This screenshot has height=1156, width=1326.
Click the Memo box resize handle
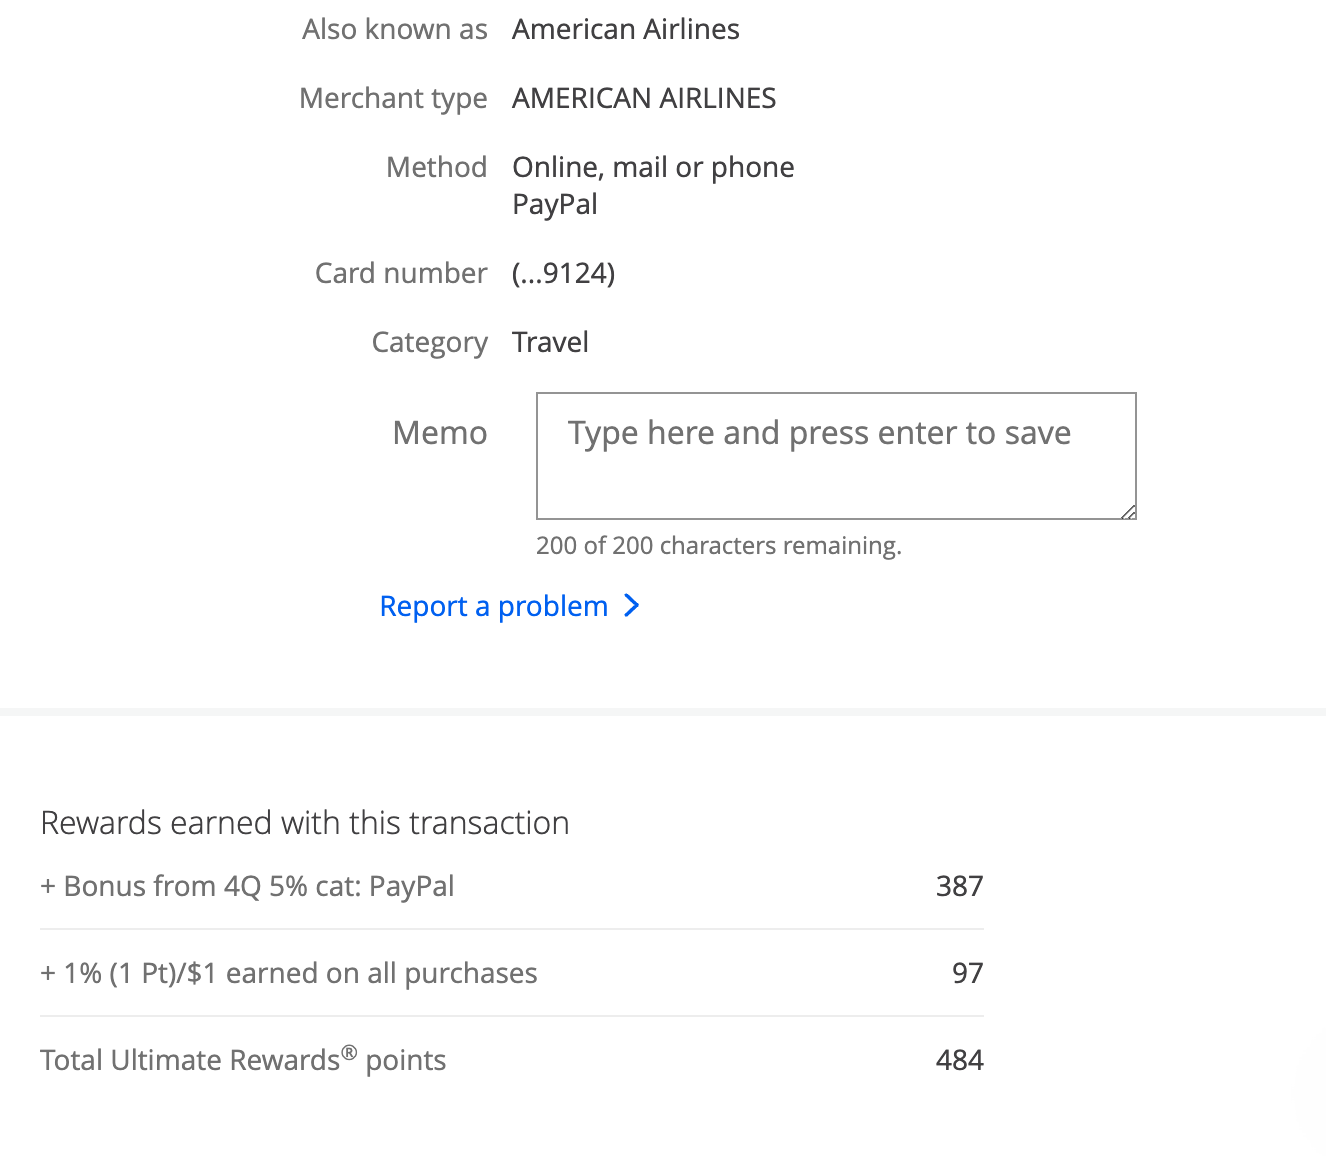coord(1128,512)
